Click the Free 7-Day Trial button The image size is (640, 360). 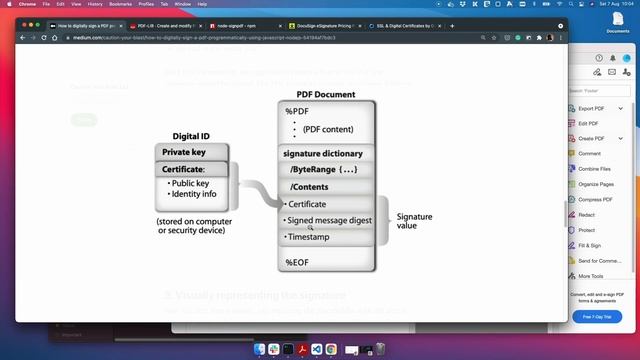pos(597,317)
